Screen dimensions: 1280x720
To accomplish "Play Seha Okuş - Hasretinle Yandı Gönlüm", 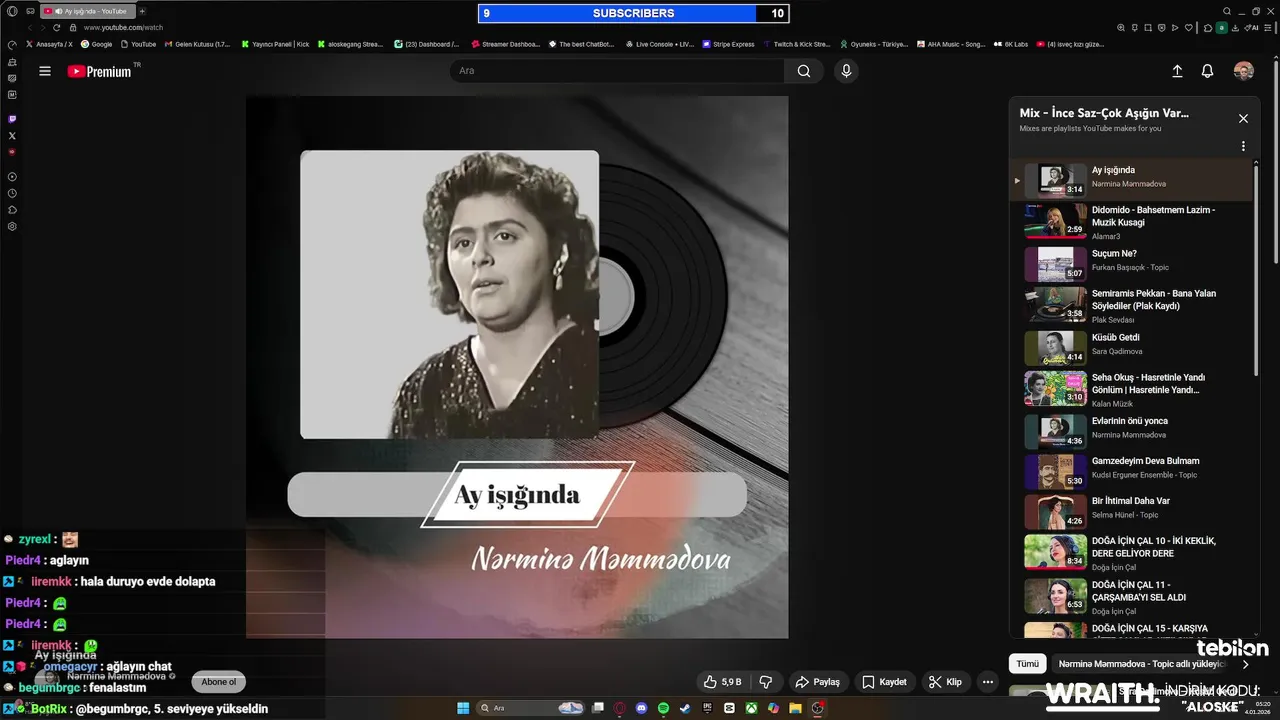I will (x=1132, y=388).
